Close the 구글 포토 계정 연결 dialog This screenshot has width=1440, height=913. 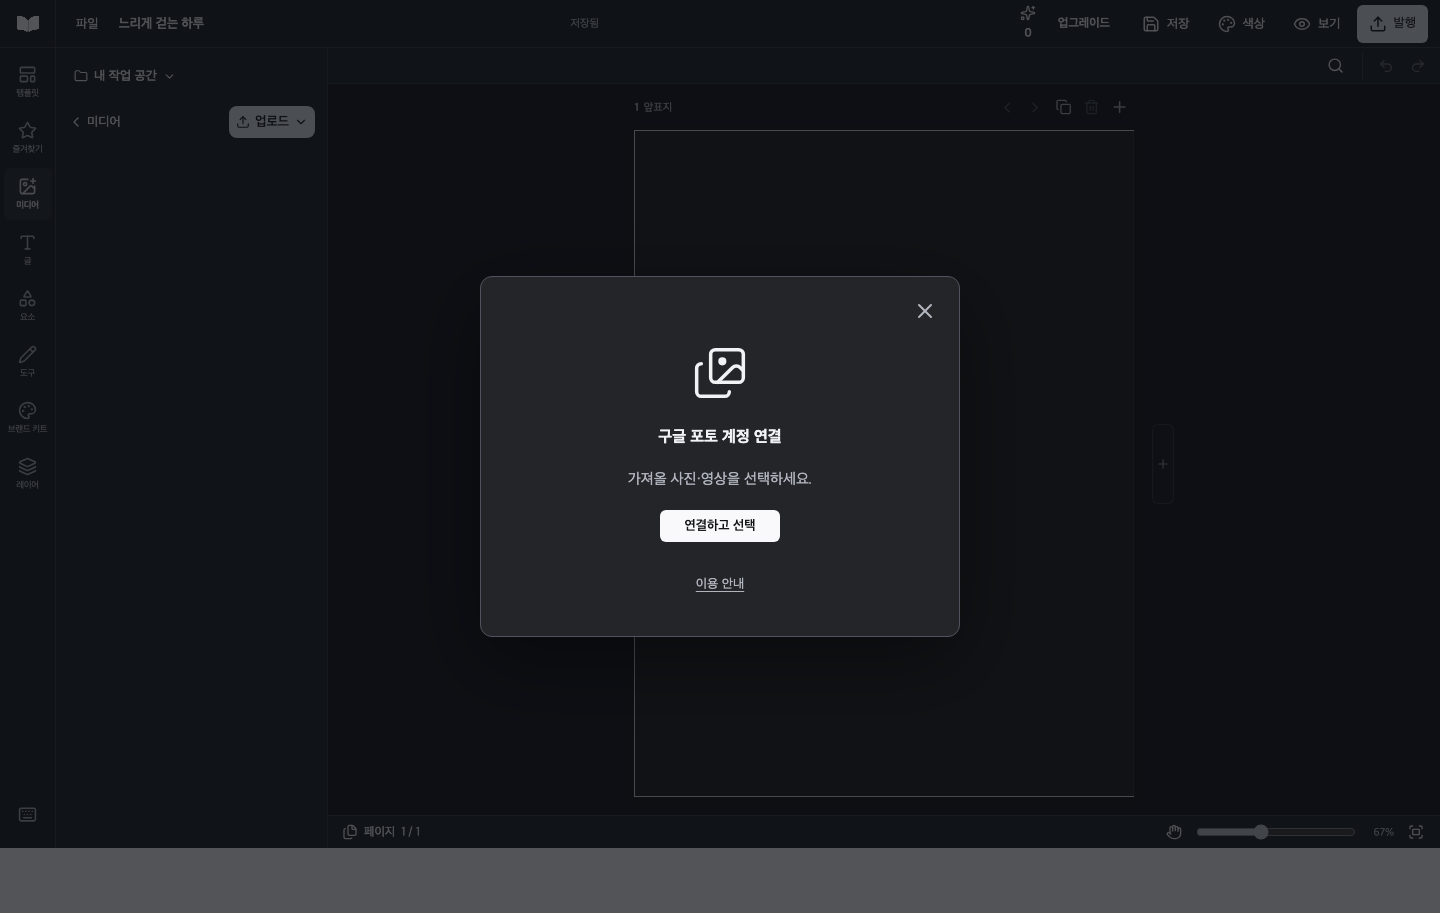pos(925,311)
